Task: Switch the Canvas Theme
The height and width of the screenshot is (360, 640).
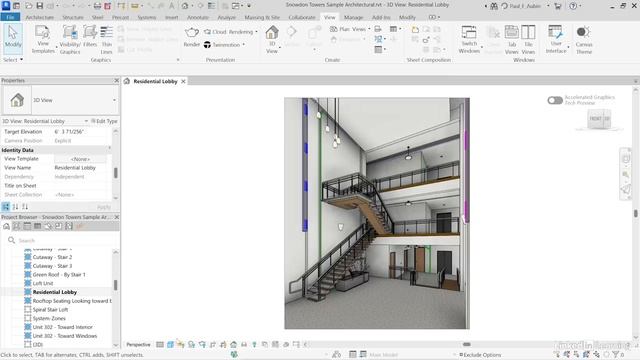Action: pyautogui.click(x=584, y=39)
